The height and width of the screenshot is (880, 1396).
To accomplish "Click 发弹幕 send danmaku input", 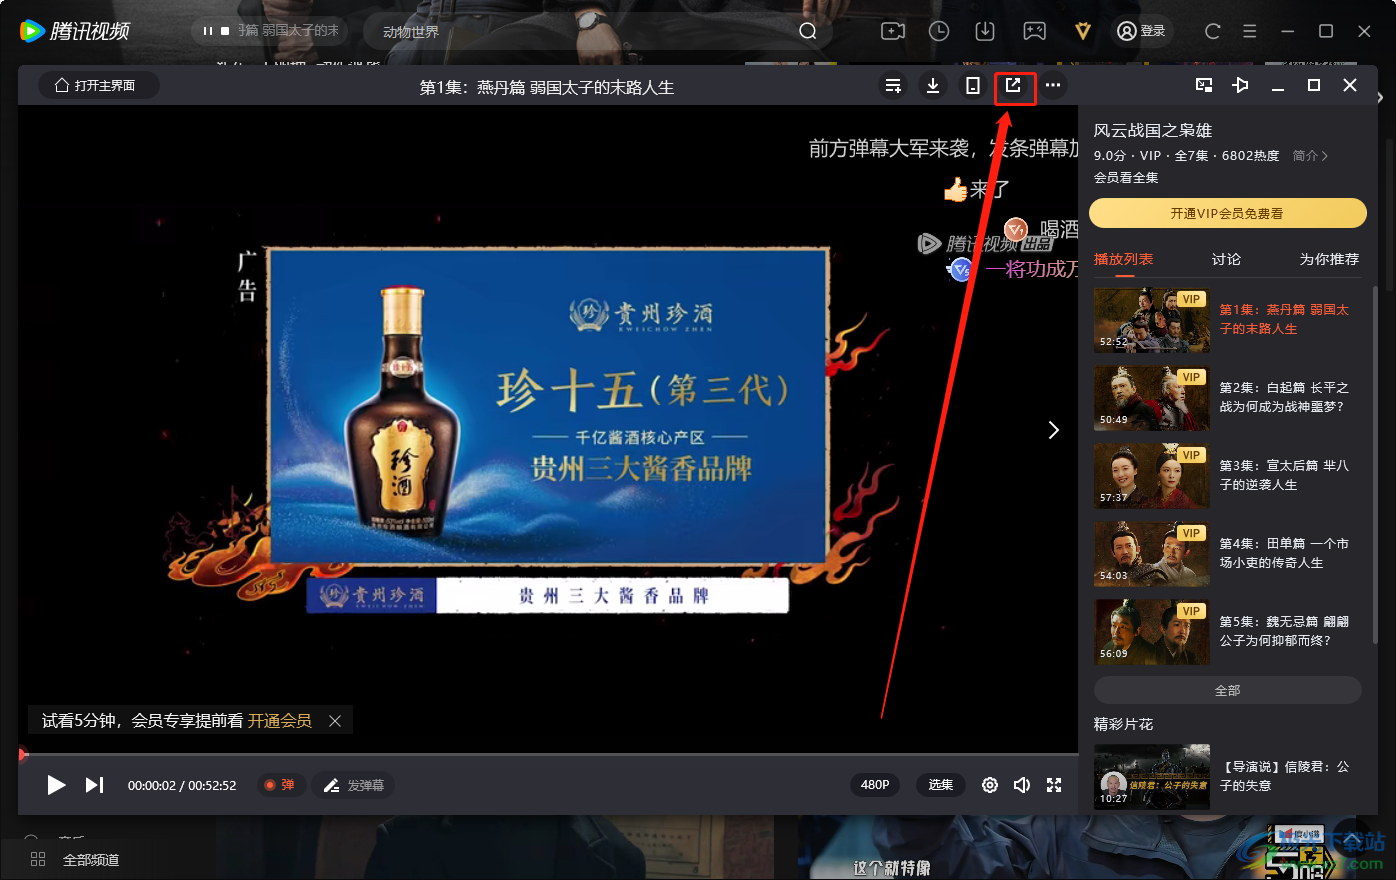I will tap(354, 785).
